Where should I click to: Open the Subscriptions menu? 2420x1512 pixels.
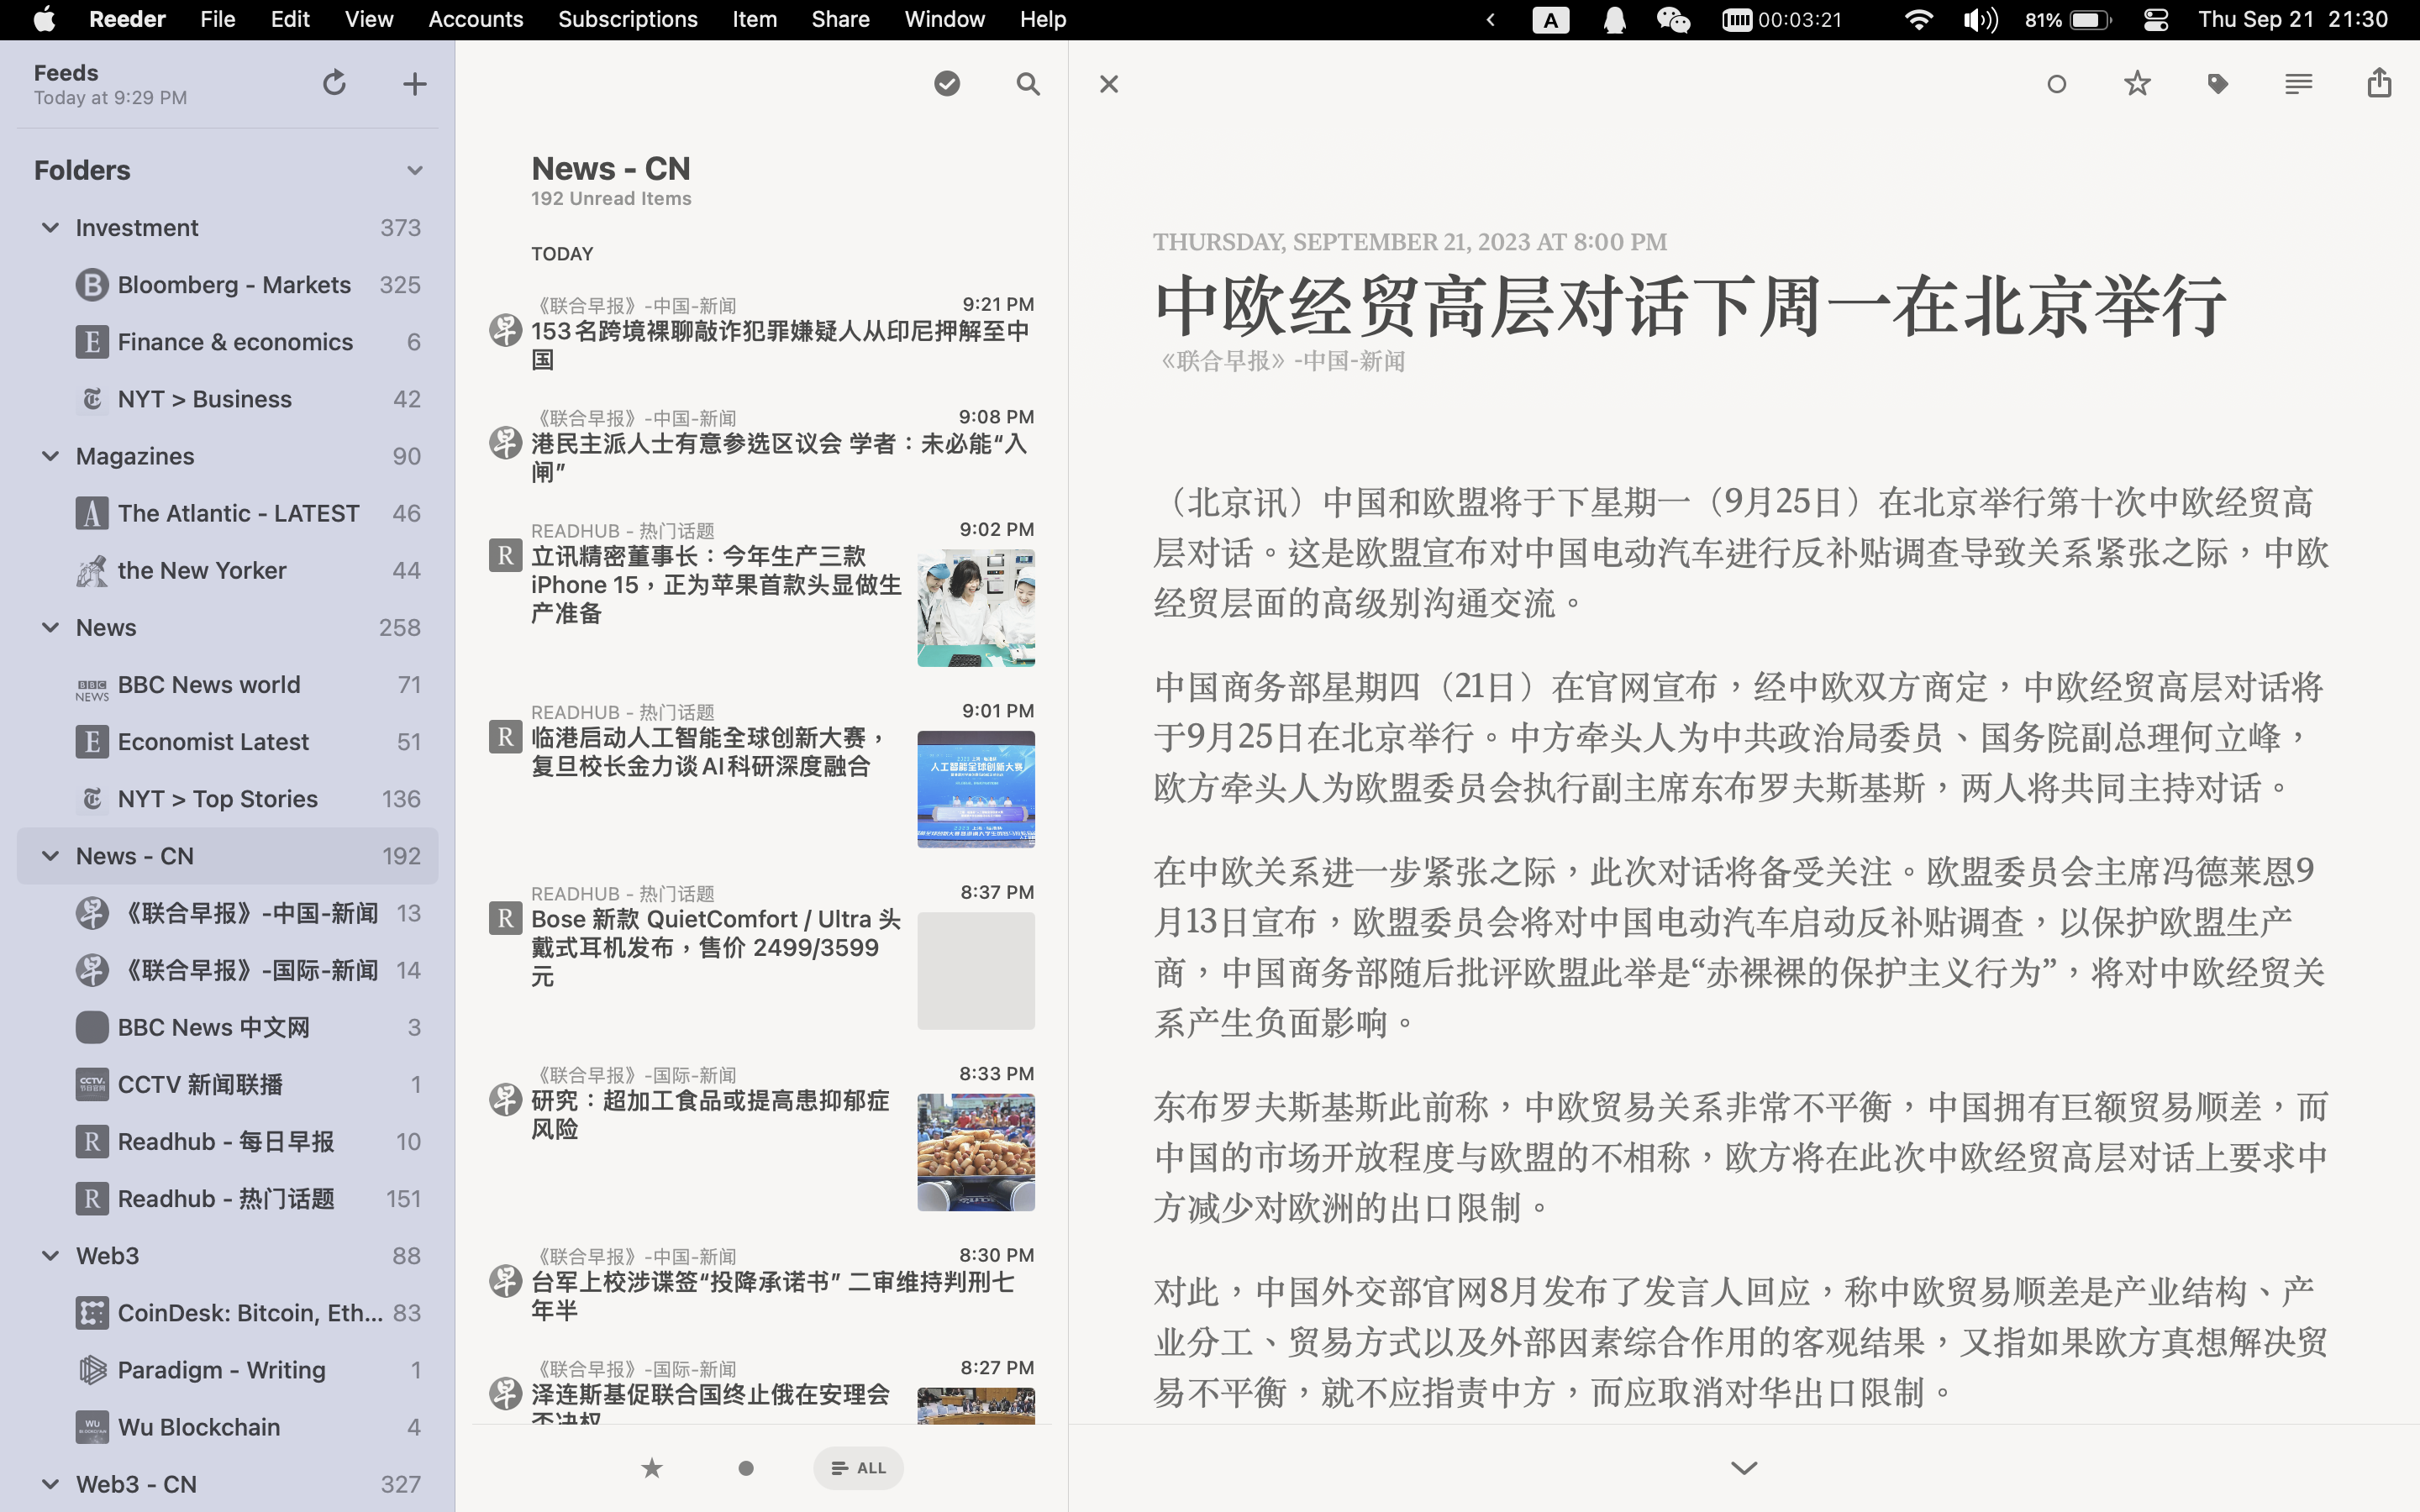click(x=627, y=19)
